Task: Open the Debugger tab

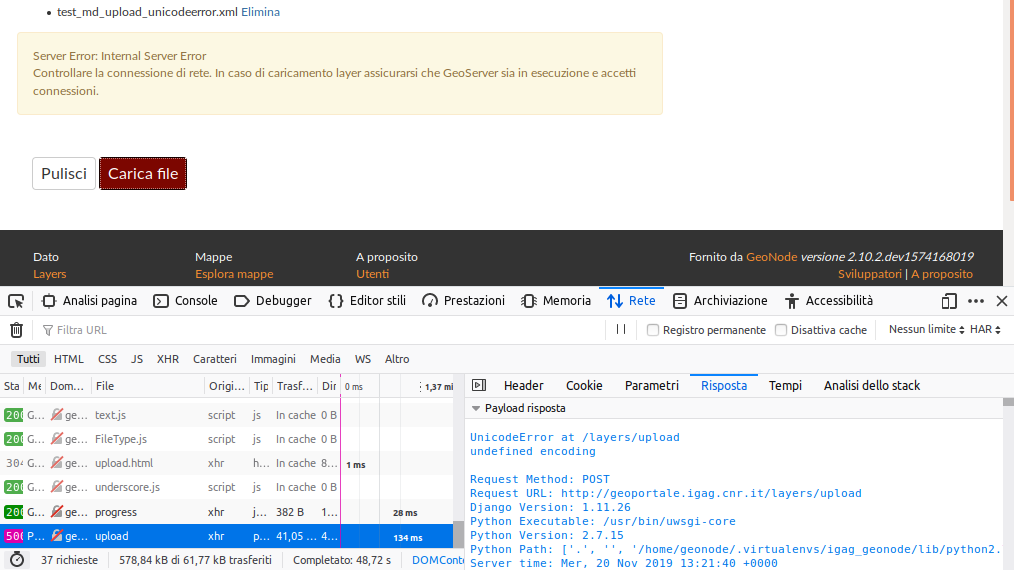Action: click(273, 301)
